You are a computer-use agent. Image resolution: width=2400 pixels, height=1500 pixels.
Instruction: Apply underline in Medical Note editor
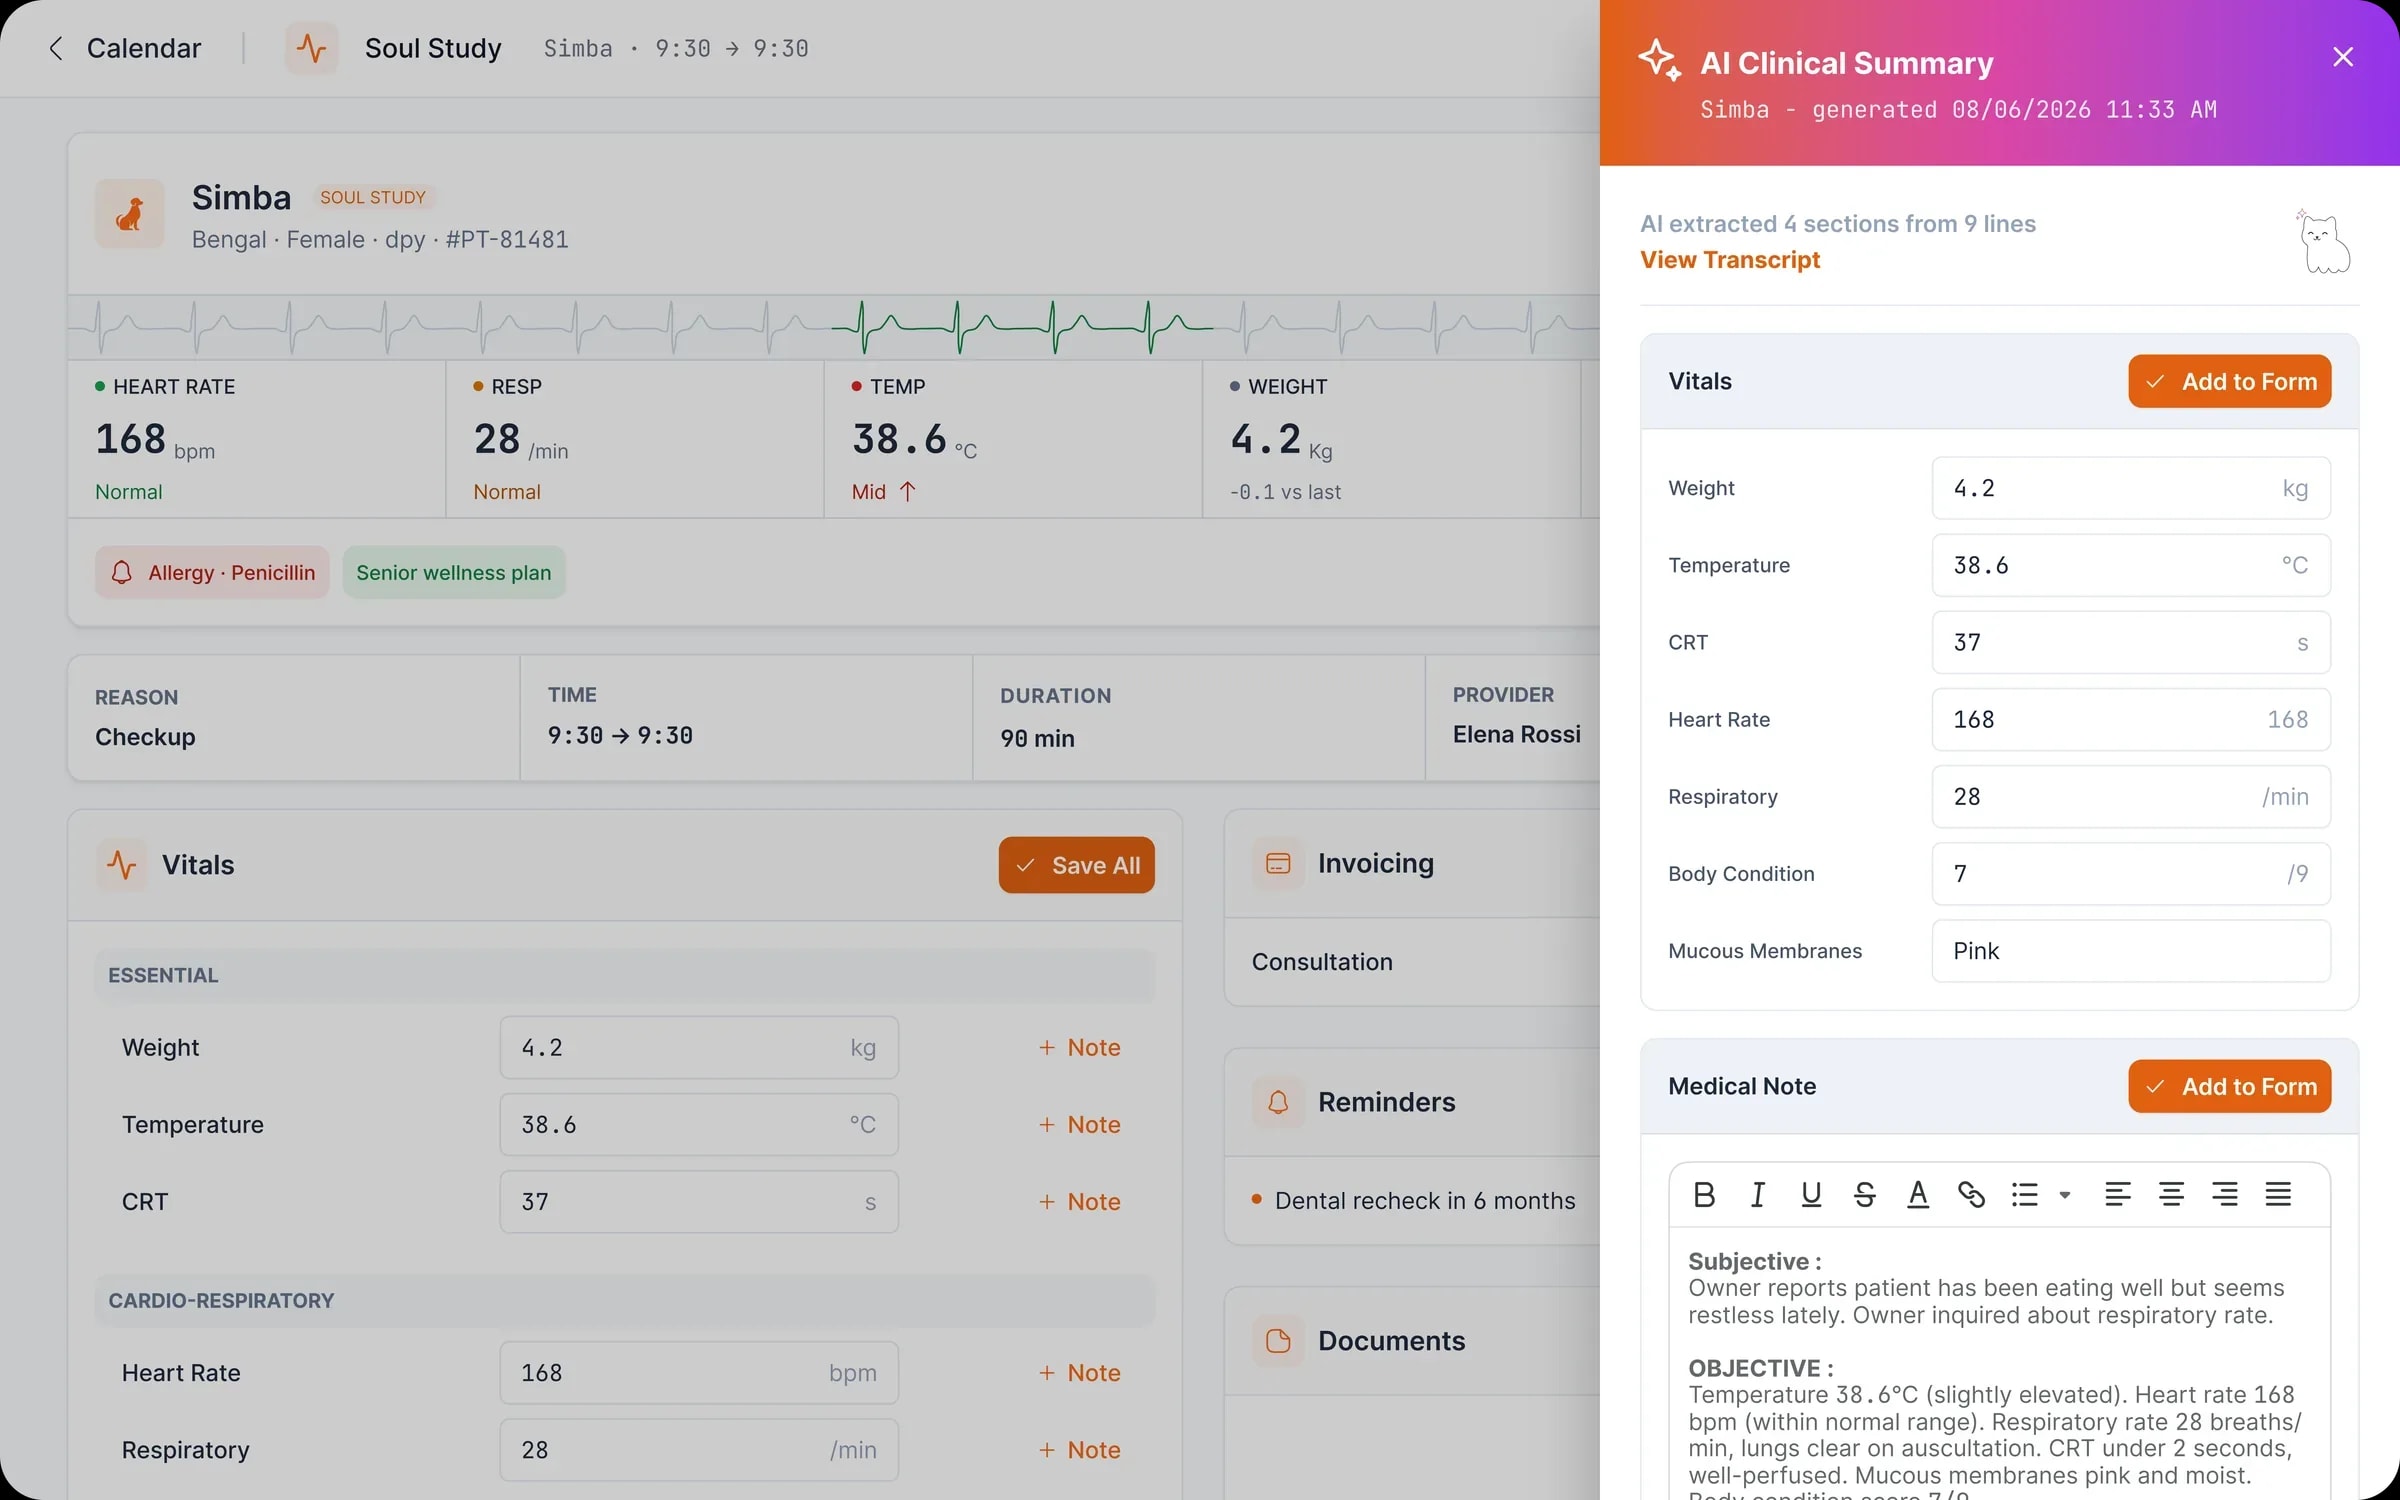1811,1194
